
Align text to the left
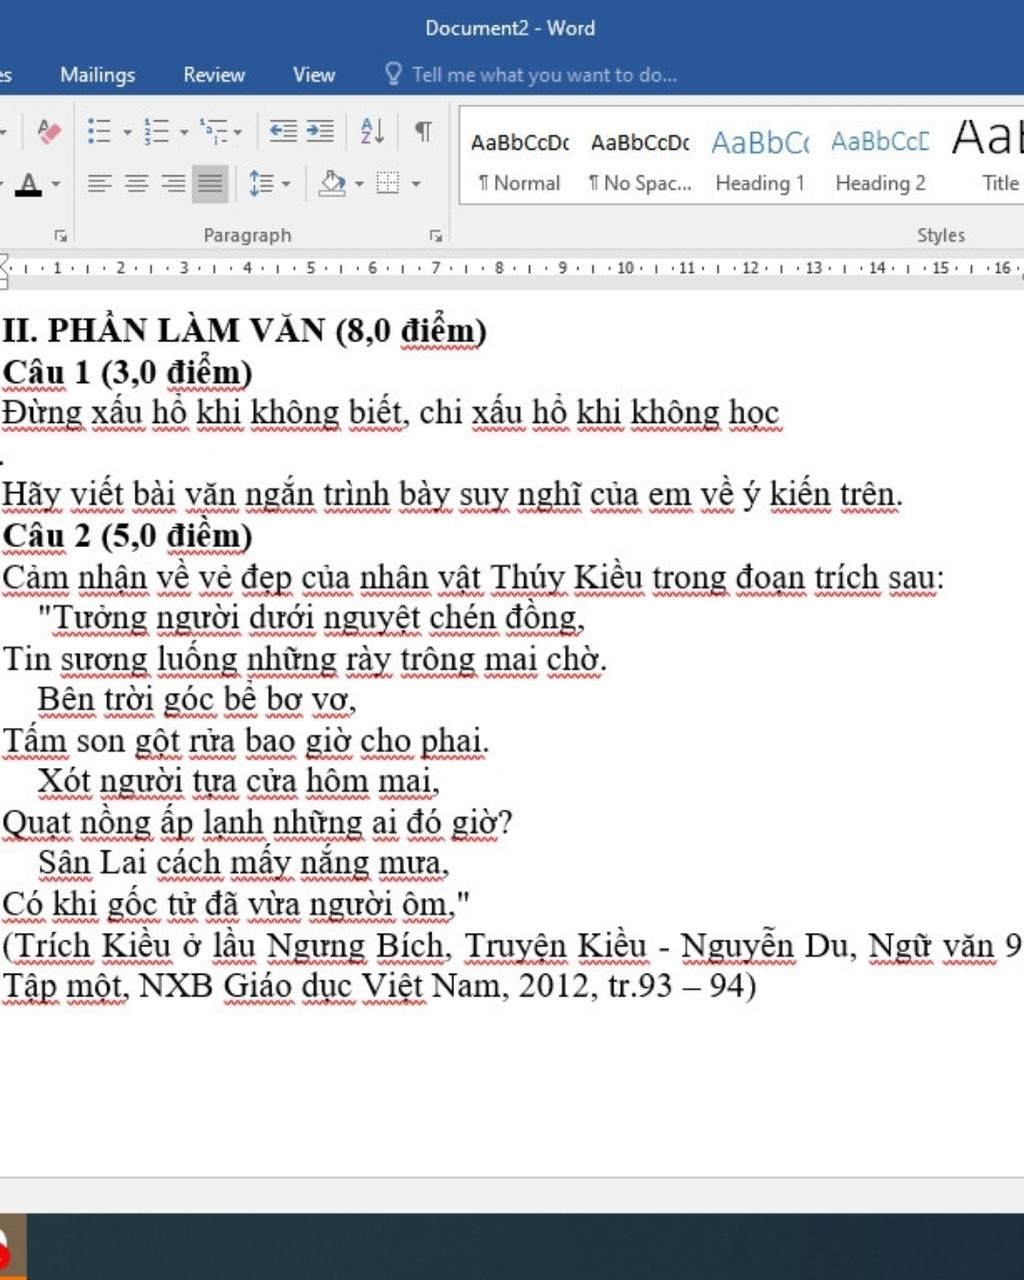click(99, 183)
